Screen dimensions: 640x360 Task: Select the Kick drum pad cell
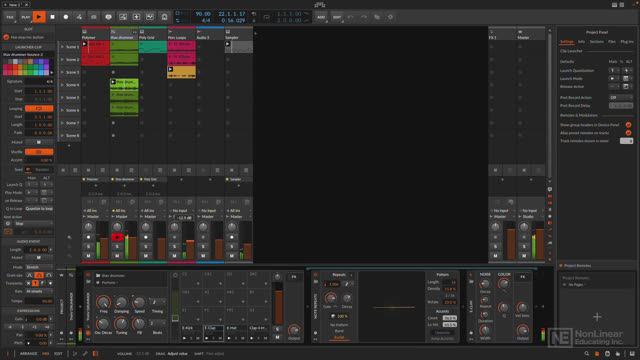191,333
